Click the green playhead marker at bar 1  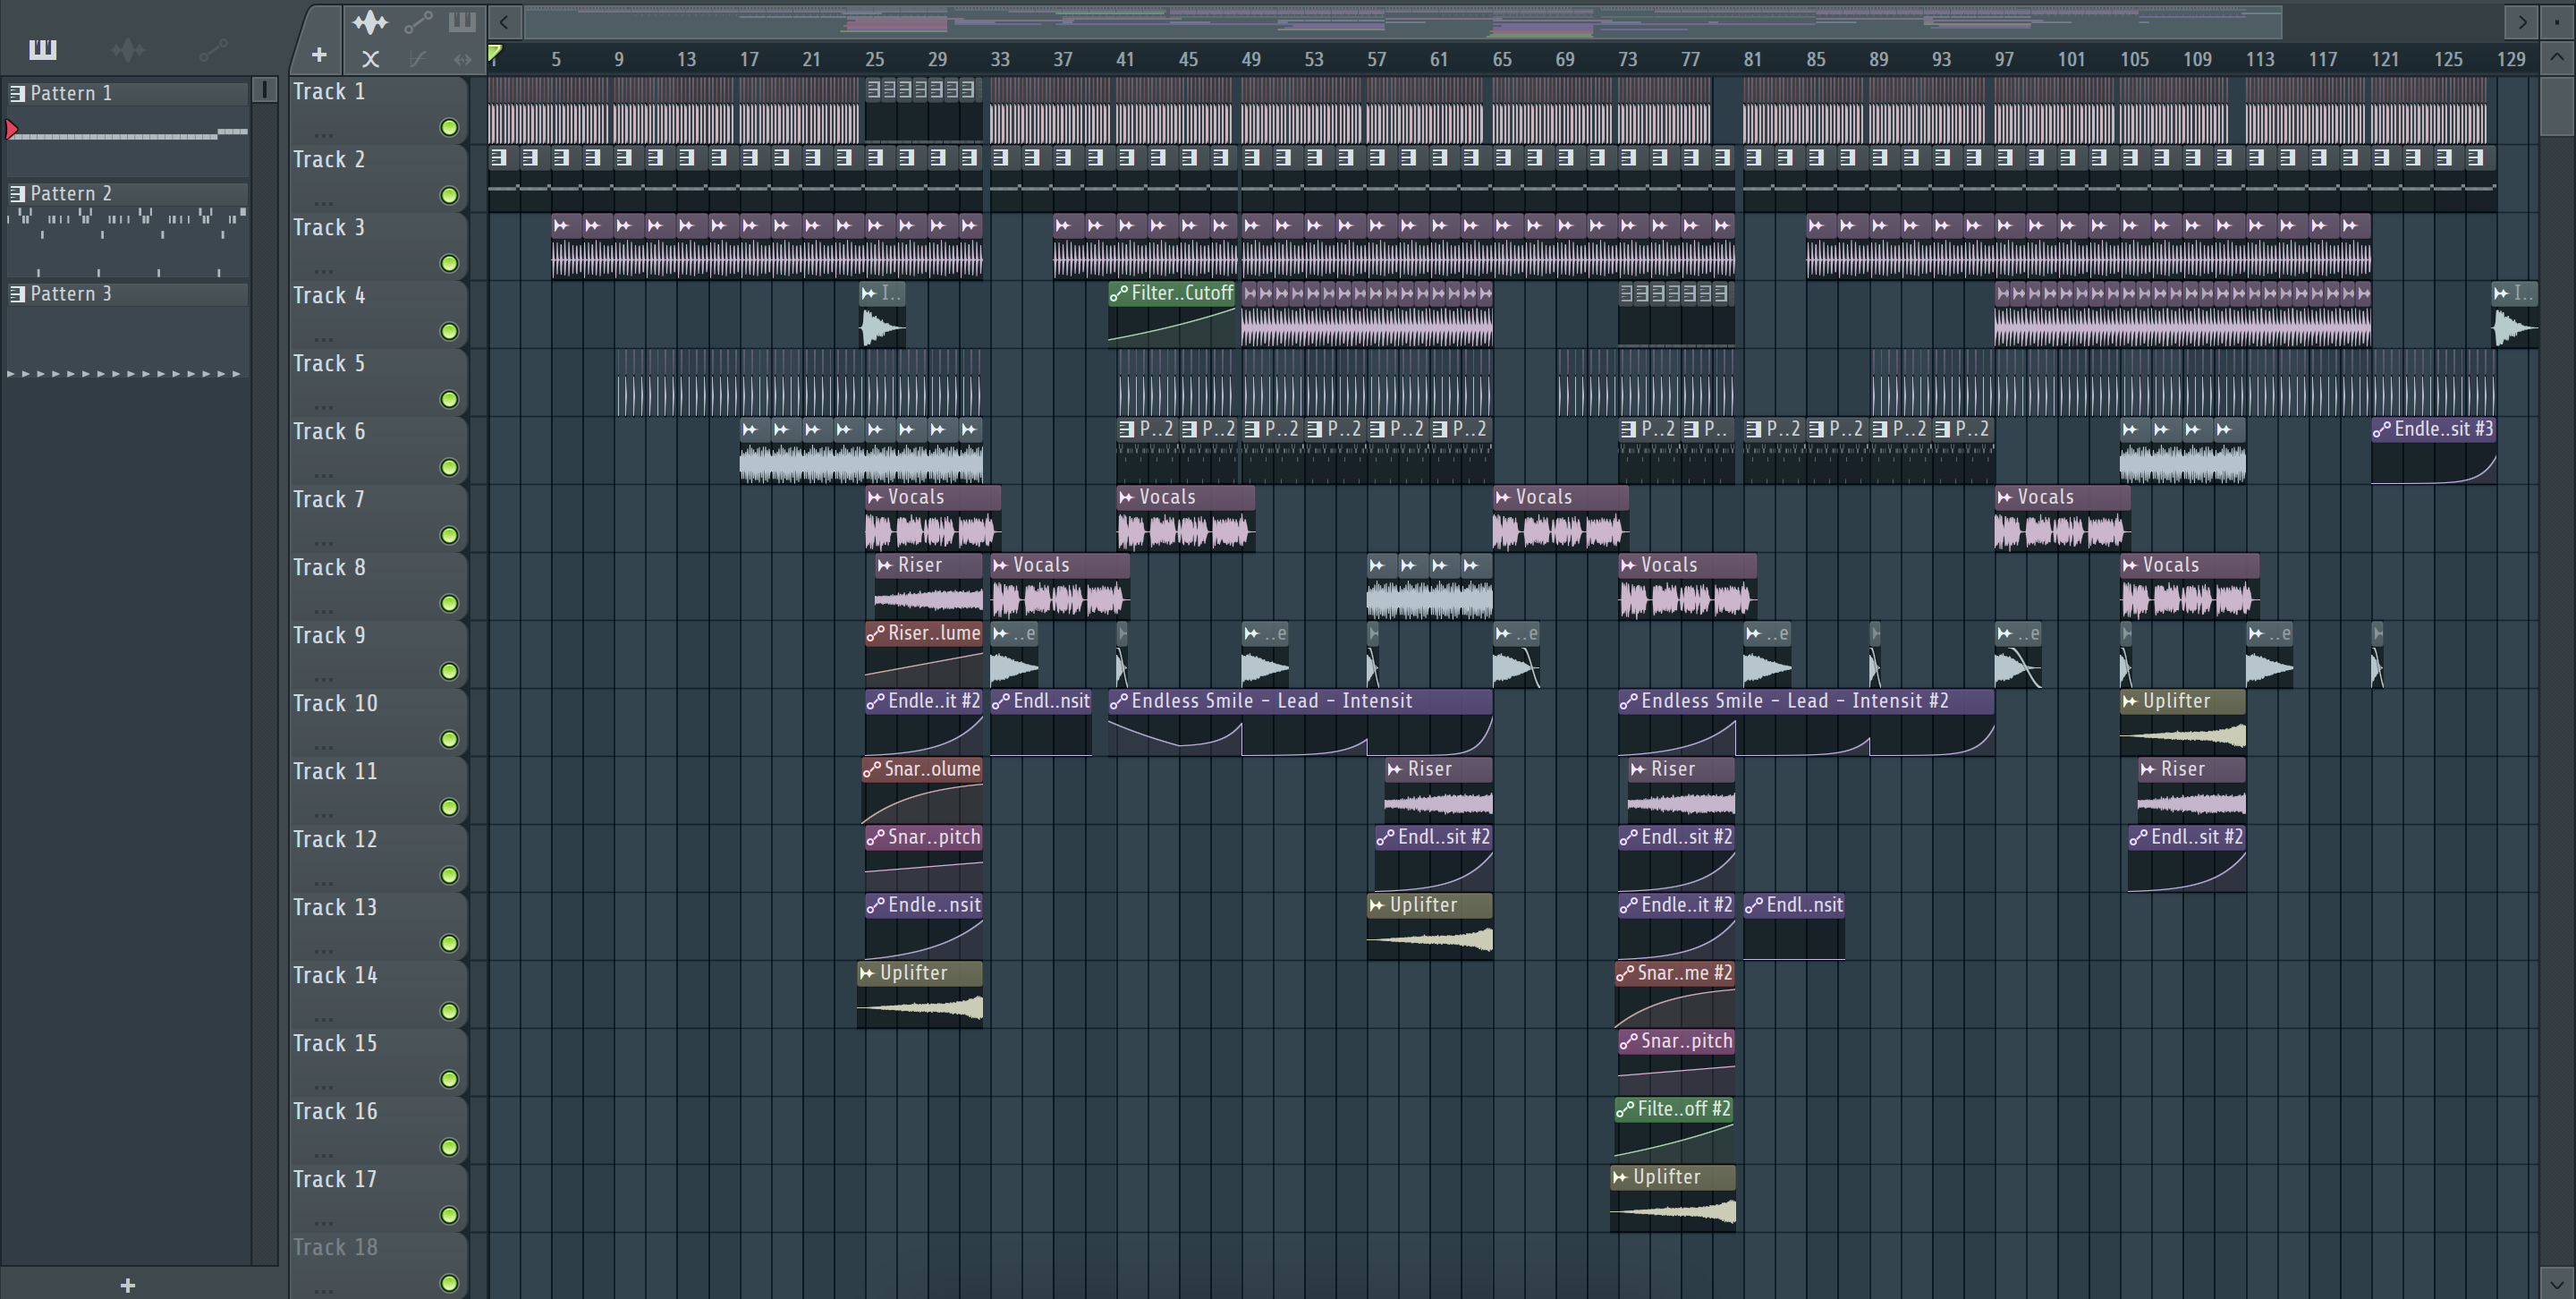pos(495,53)
